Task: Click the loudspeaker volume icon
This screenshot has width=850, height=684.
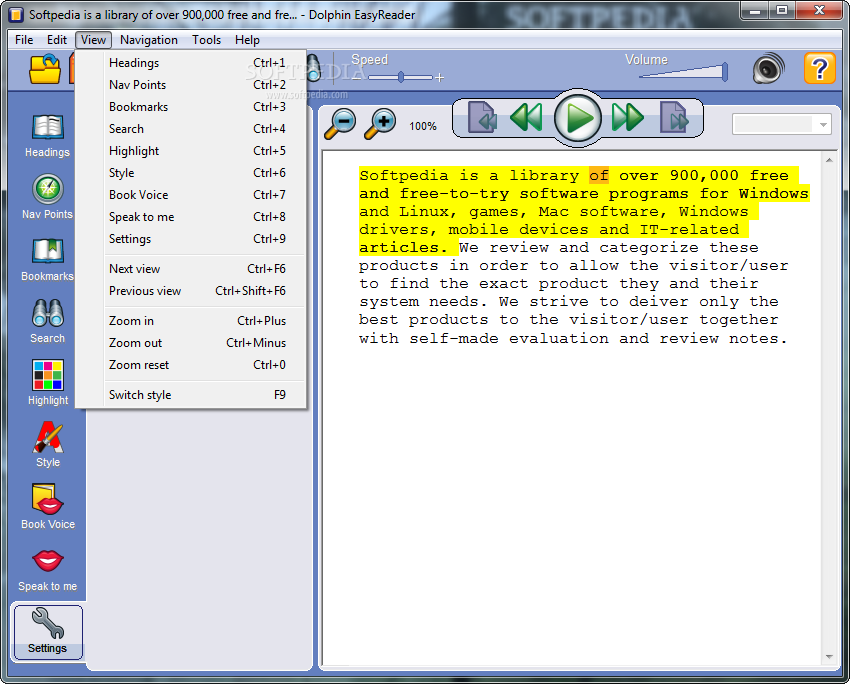Action: pyautogui.click(x=769, y=69)
